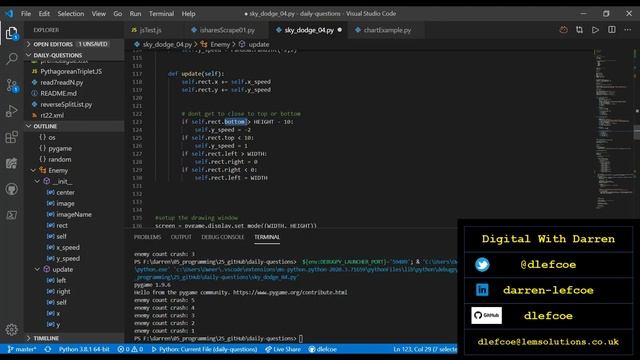This screenshot has height=360, width=640.
Task: Open the Extensions view icon
Action: click(11, 137)
